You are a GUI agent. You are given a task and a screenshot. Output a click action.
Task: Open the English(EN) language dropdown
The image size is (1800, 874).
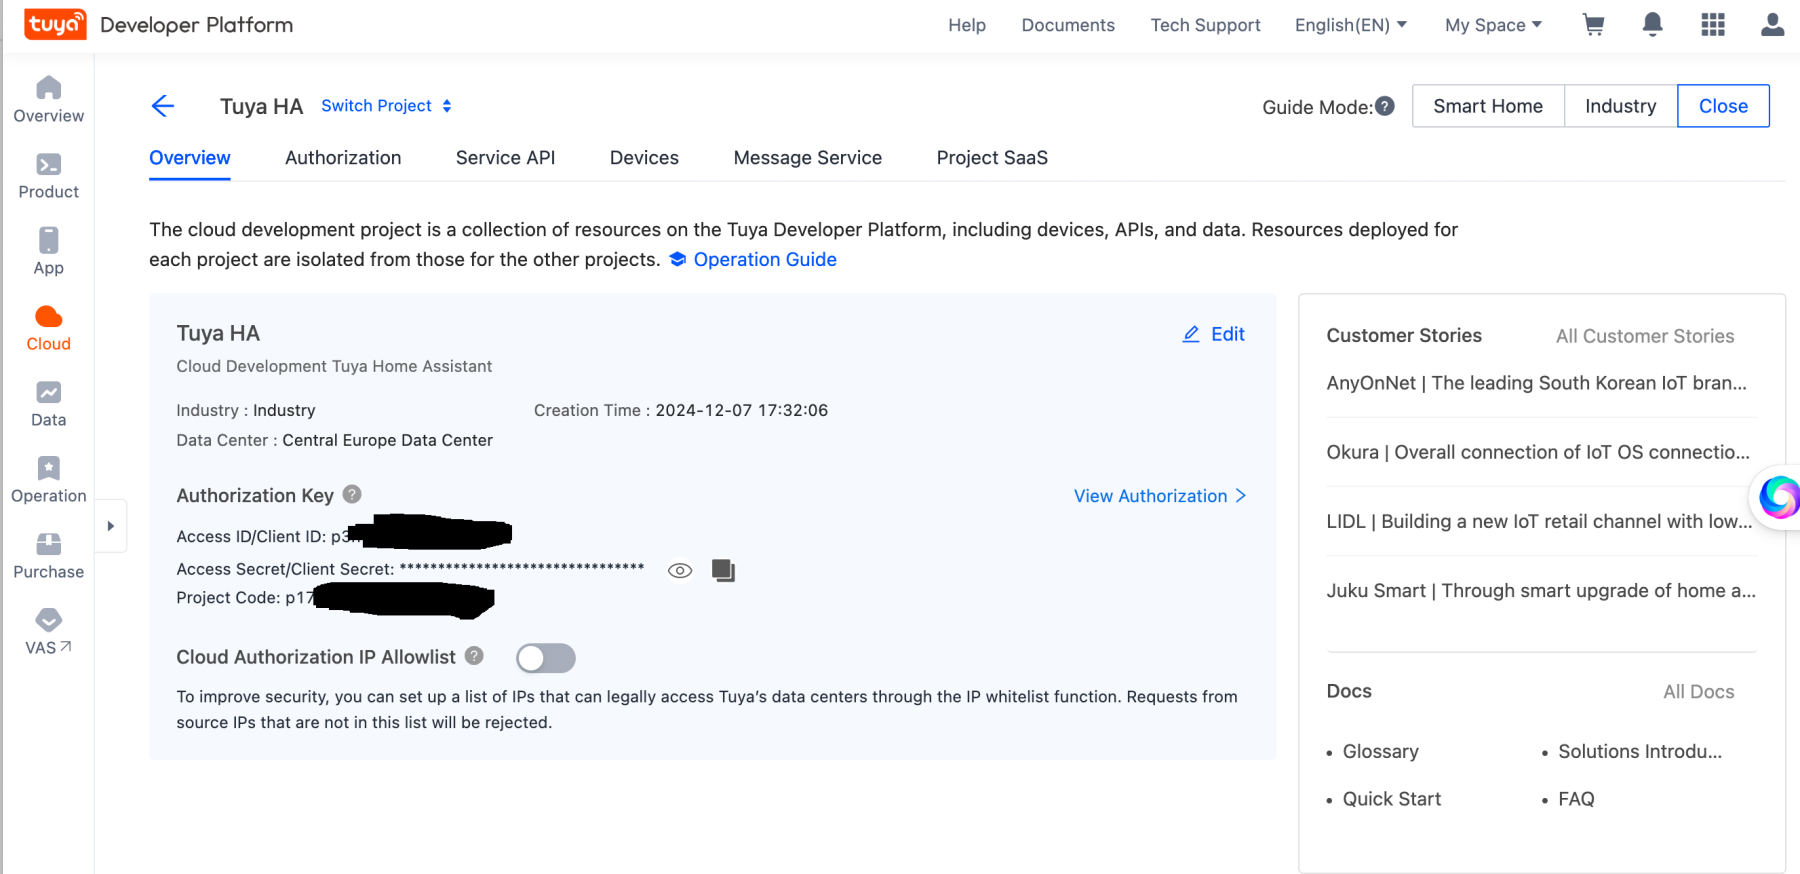[x=1351, y=25]
